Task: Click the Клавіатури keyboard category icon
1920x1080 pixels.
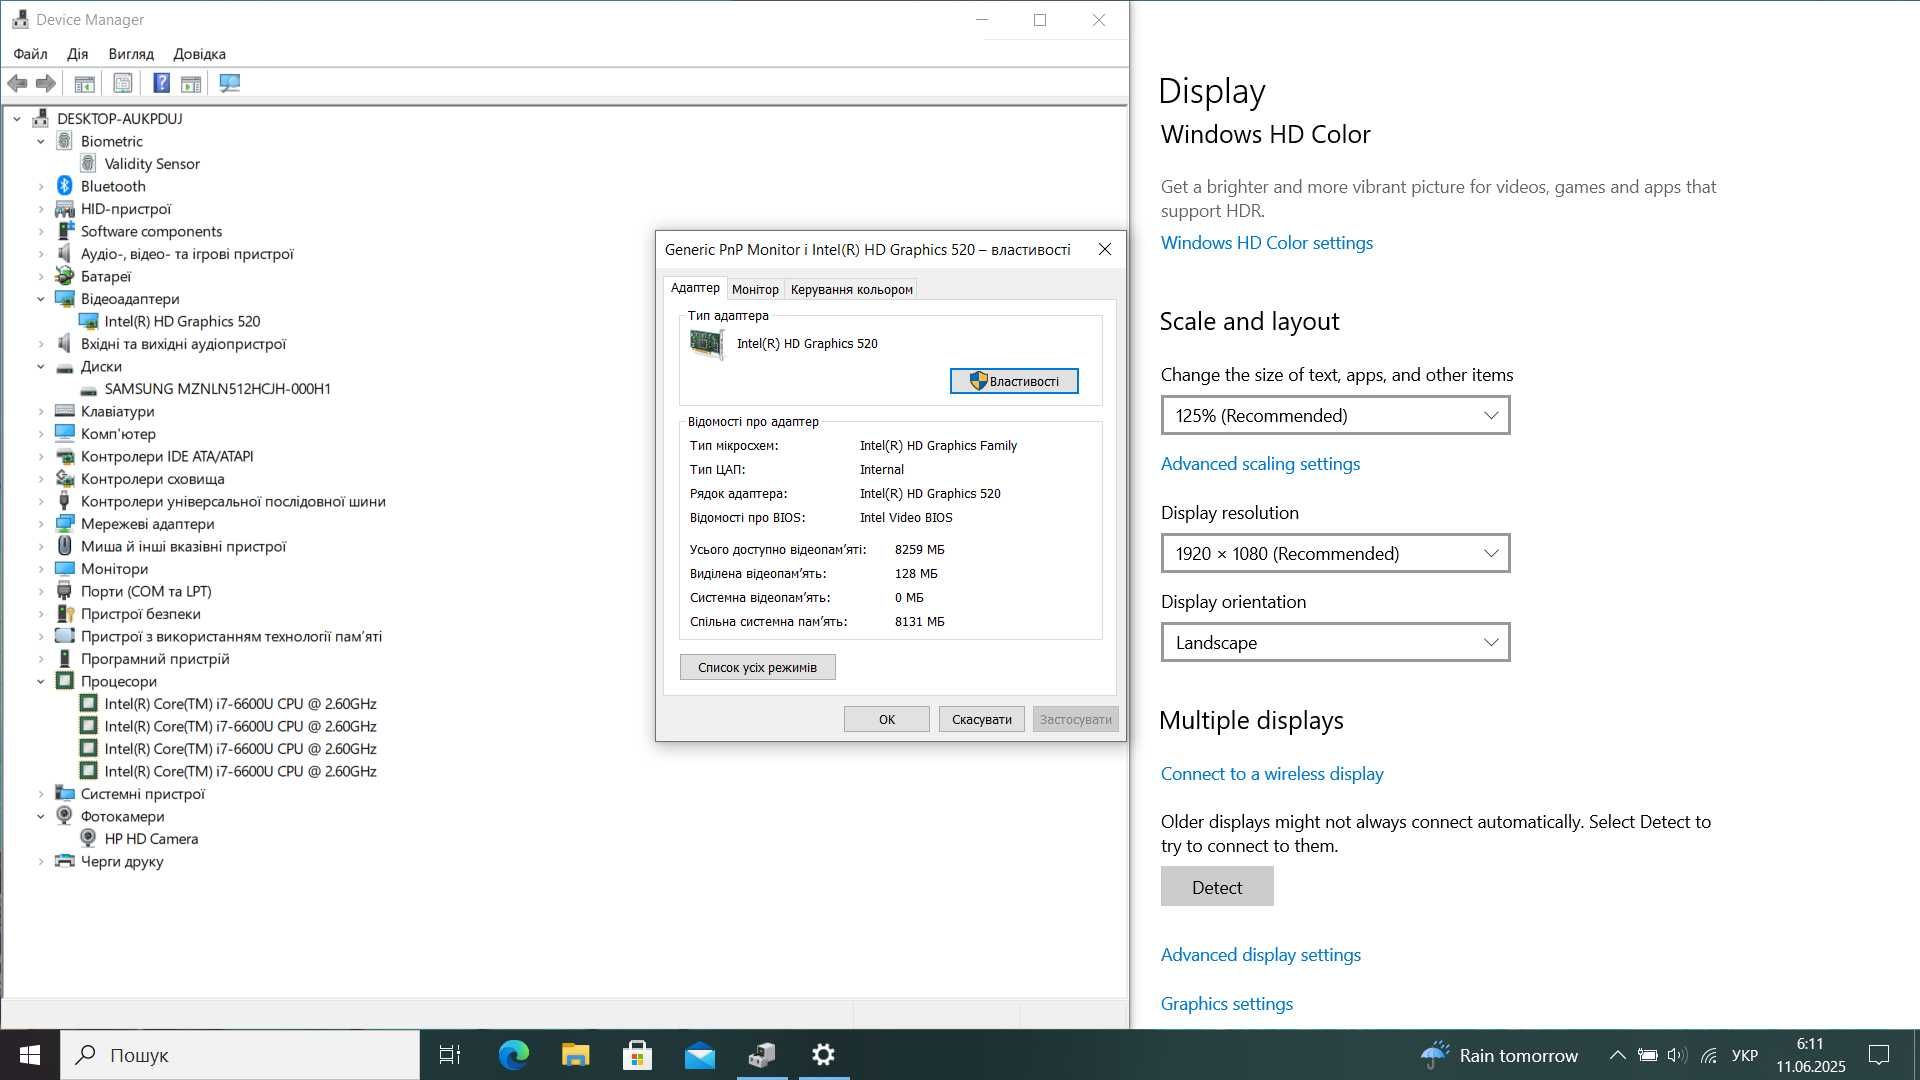Action: pos(65,411)
